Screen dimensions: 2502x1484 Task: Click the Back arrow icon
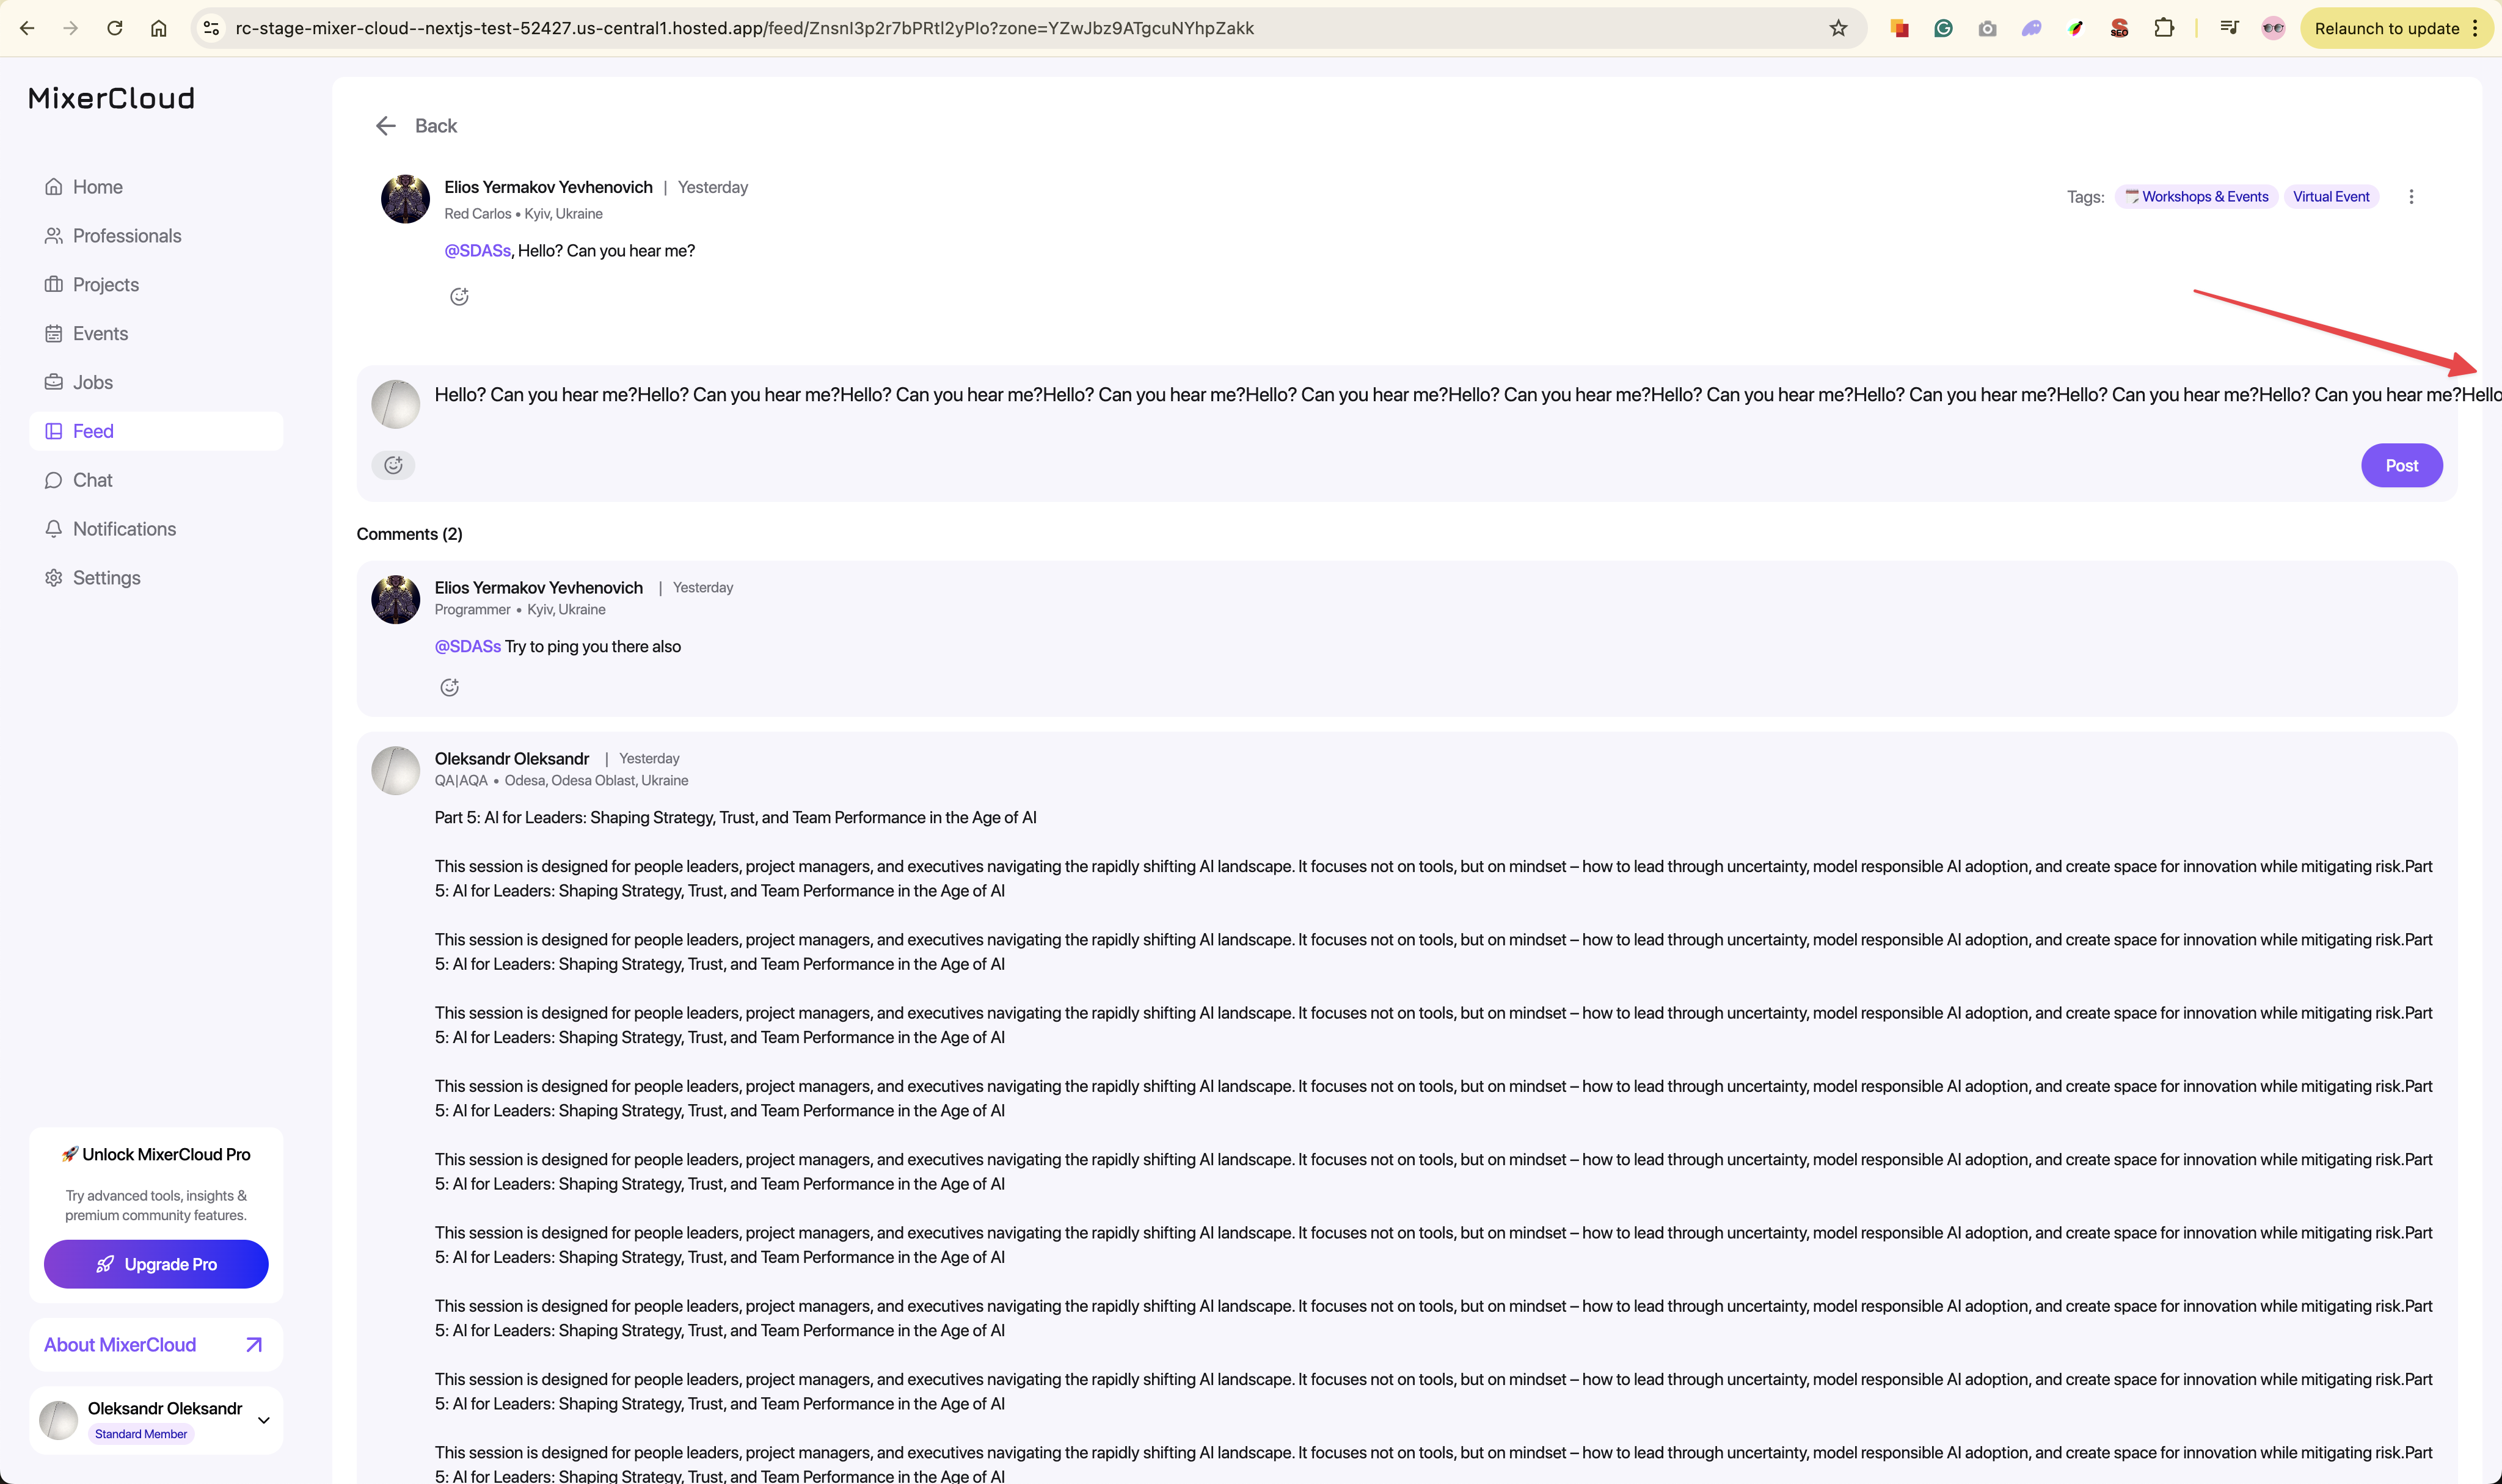pos(386,126)
